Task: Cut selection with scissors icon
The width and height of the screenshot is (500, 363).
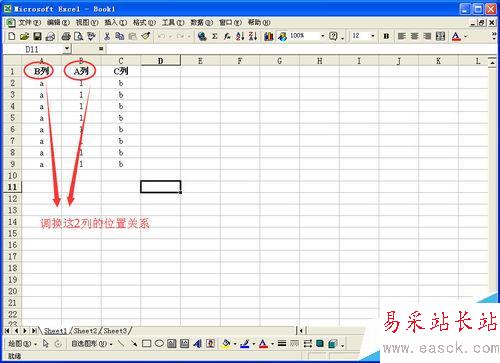Action: point(107,36)
